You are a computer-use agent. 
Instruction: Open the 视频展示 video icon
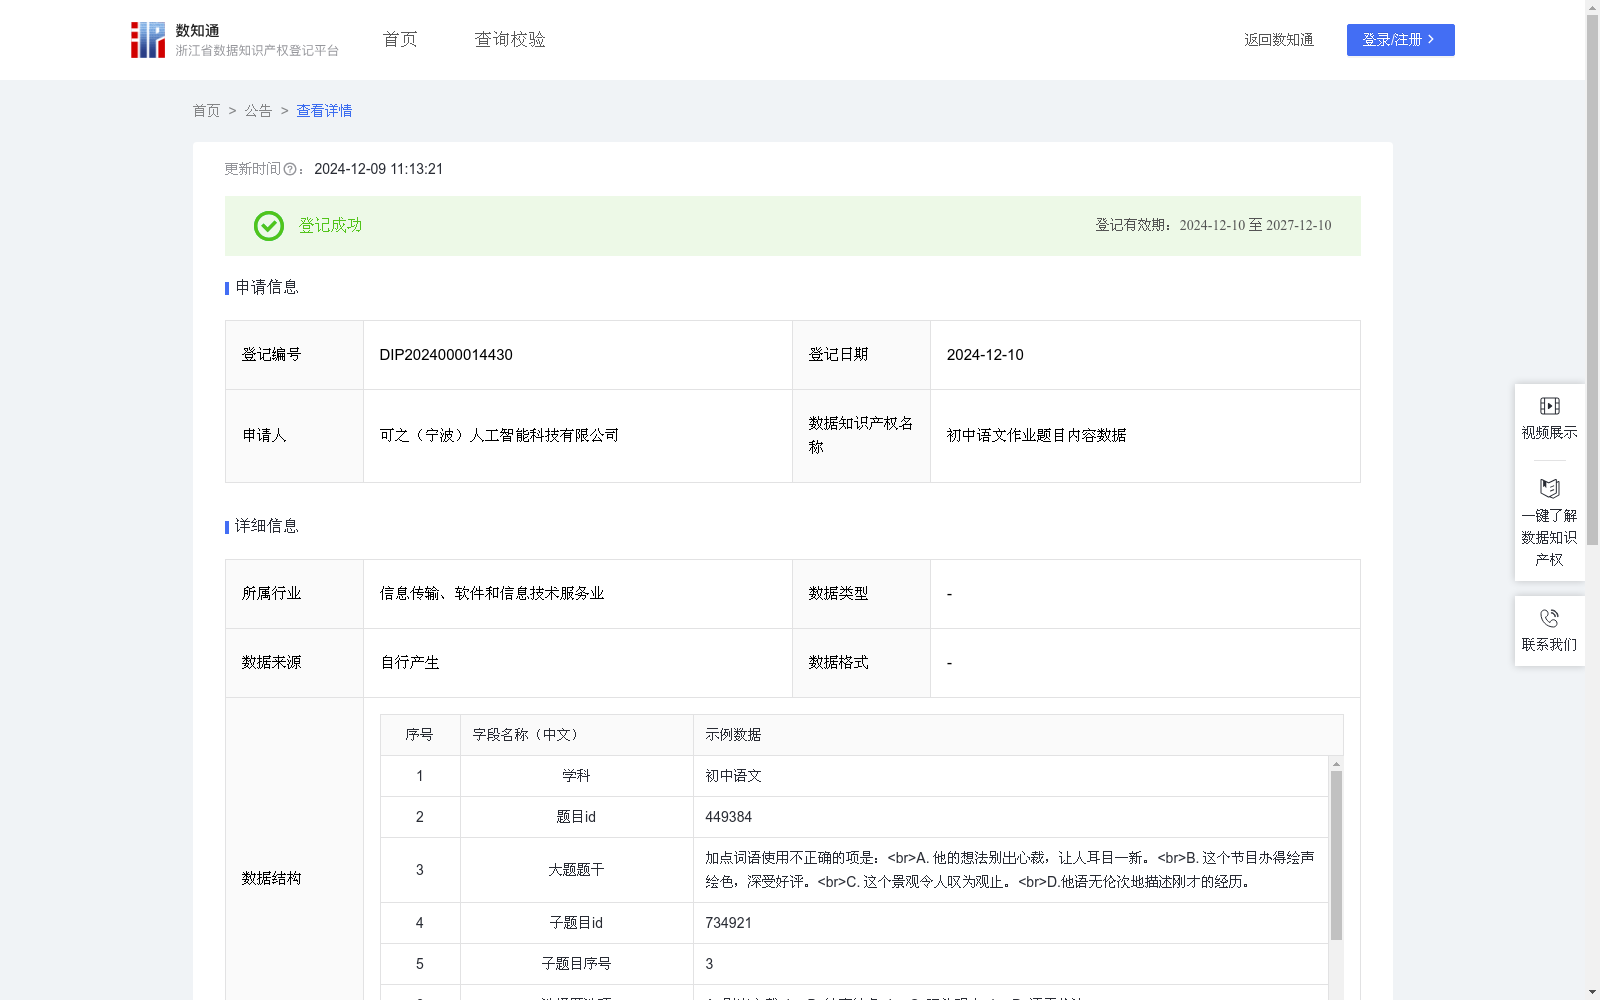click(1549, 406)
